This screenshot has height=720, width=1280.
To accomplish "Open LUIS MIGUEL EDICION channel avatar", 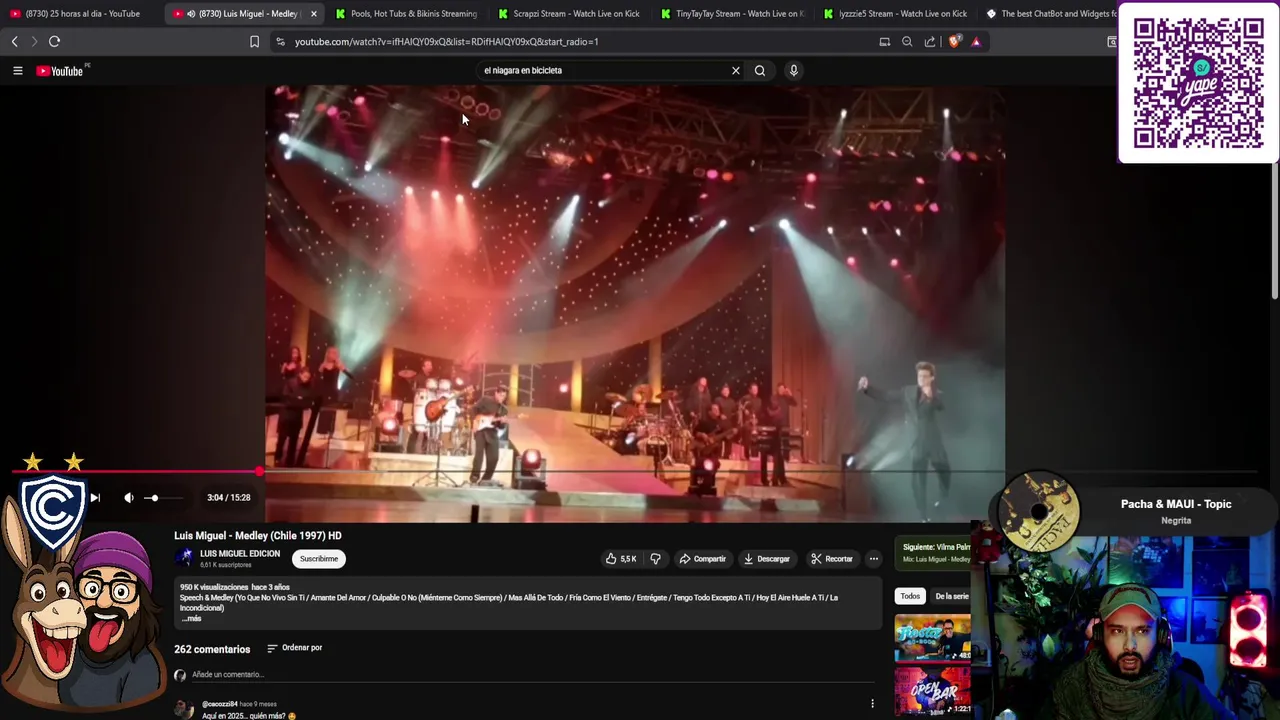I will tap(184, 558).
